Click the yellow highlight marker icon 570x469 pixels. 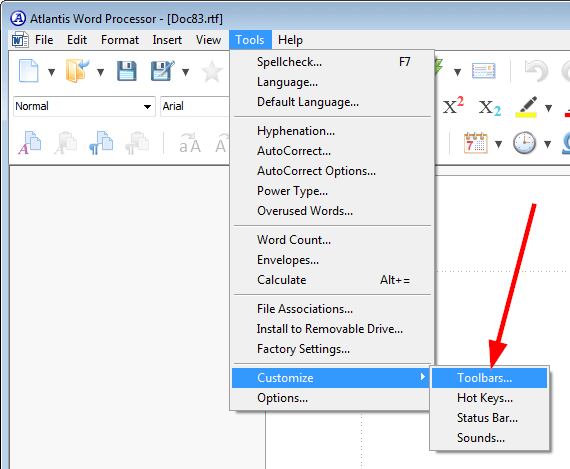[x=526, y=107]
